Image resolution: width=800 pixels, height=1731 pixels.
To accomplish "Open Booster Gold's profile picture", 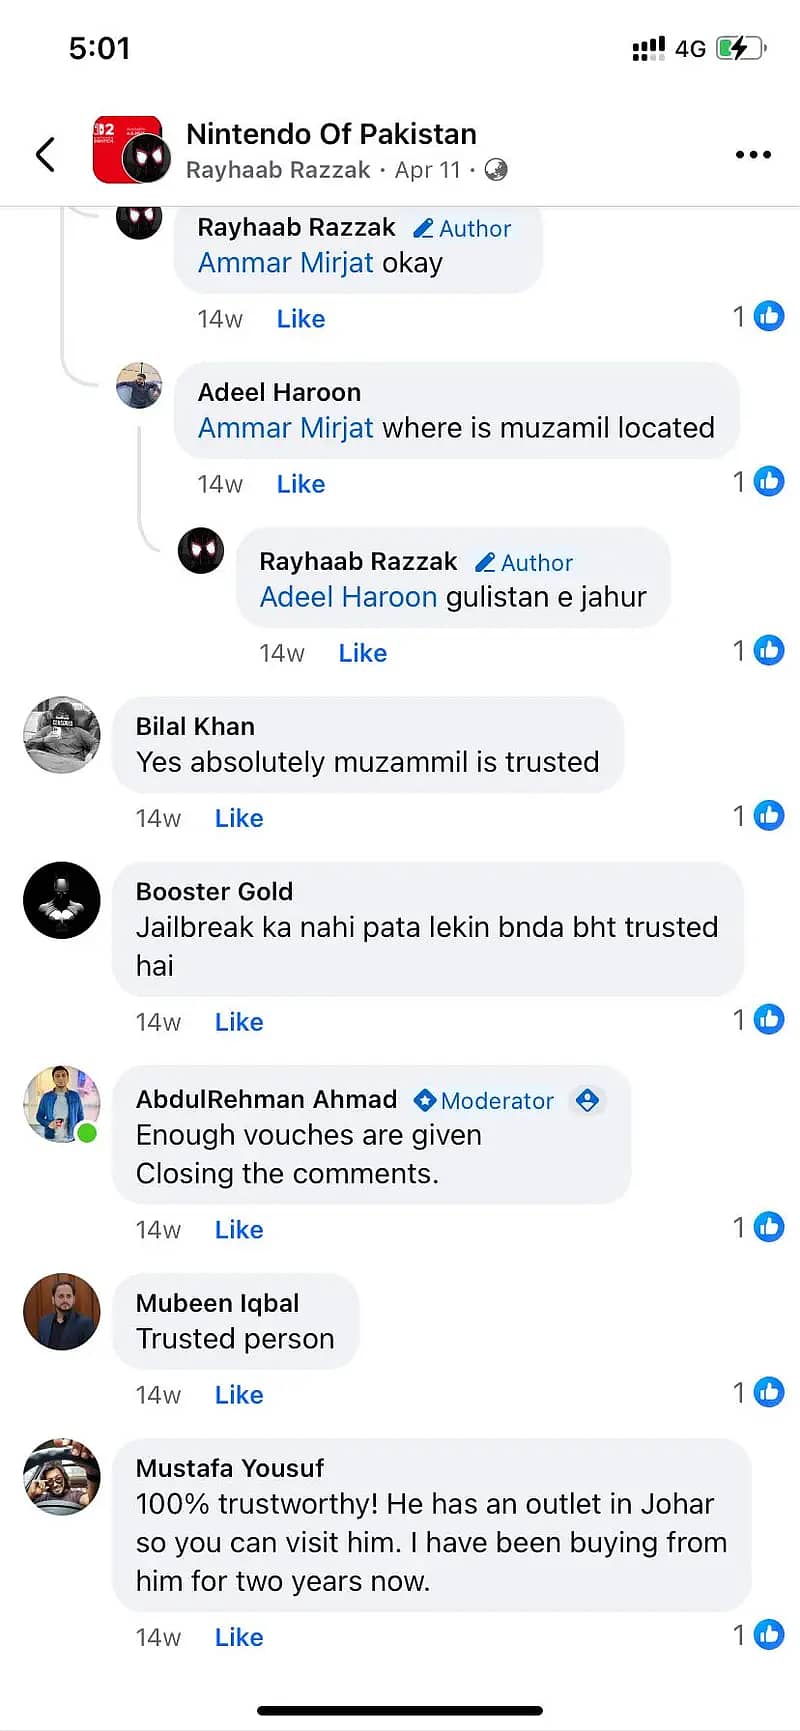I will click(x=62, y=900).
